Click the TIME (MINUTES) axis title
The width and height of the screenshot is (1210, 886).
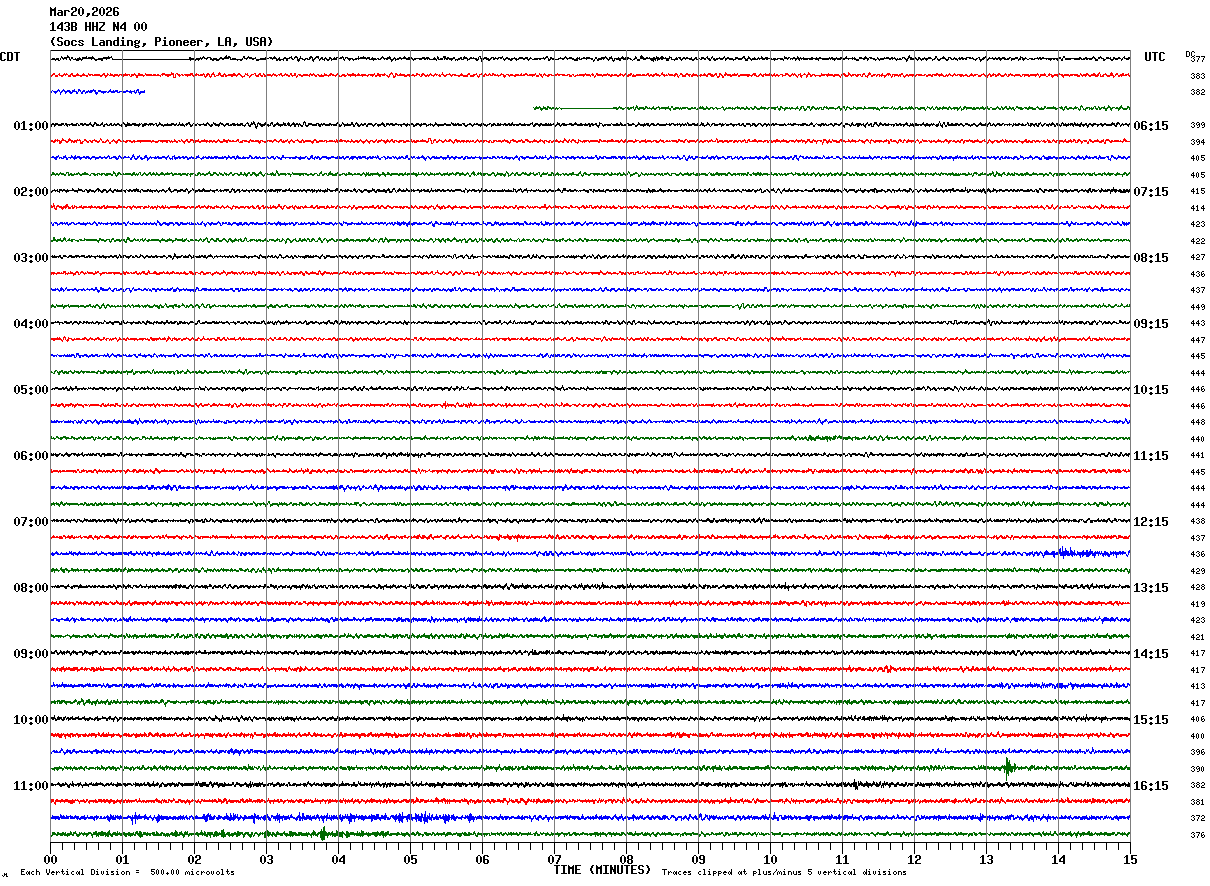tap(602, 870)
